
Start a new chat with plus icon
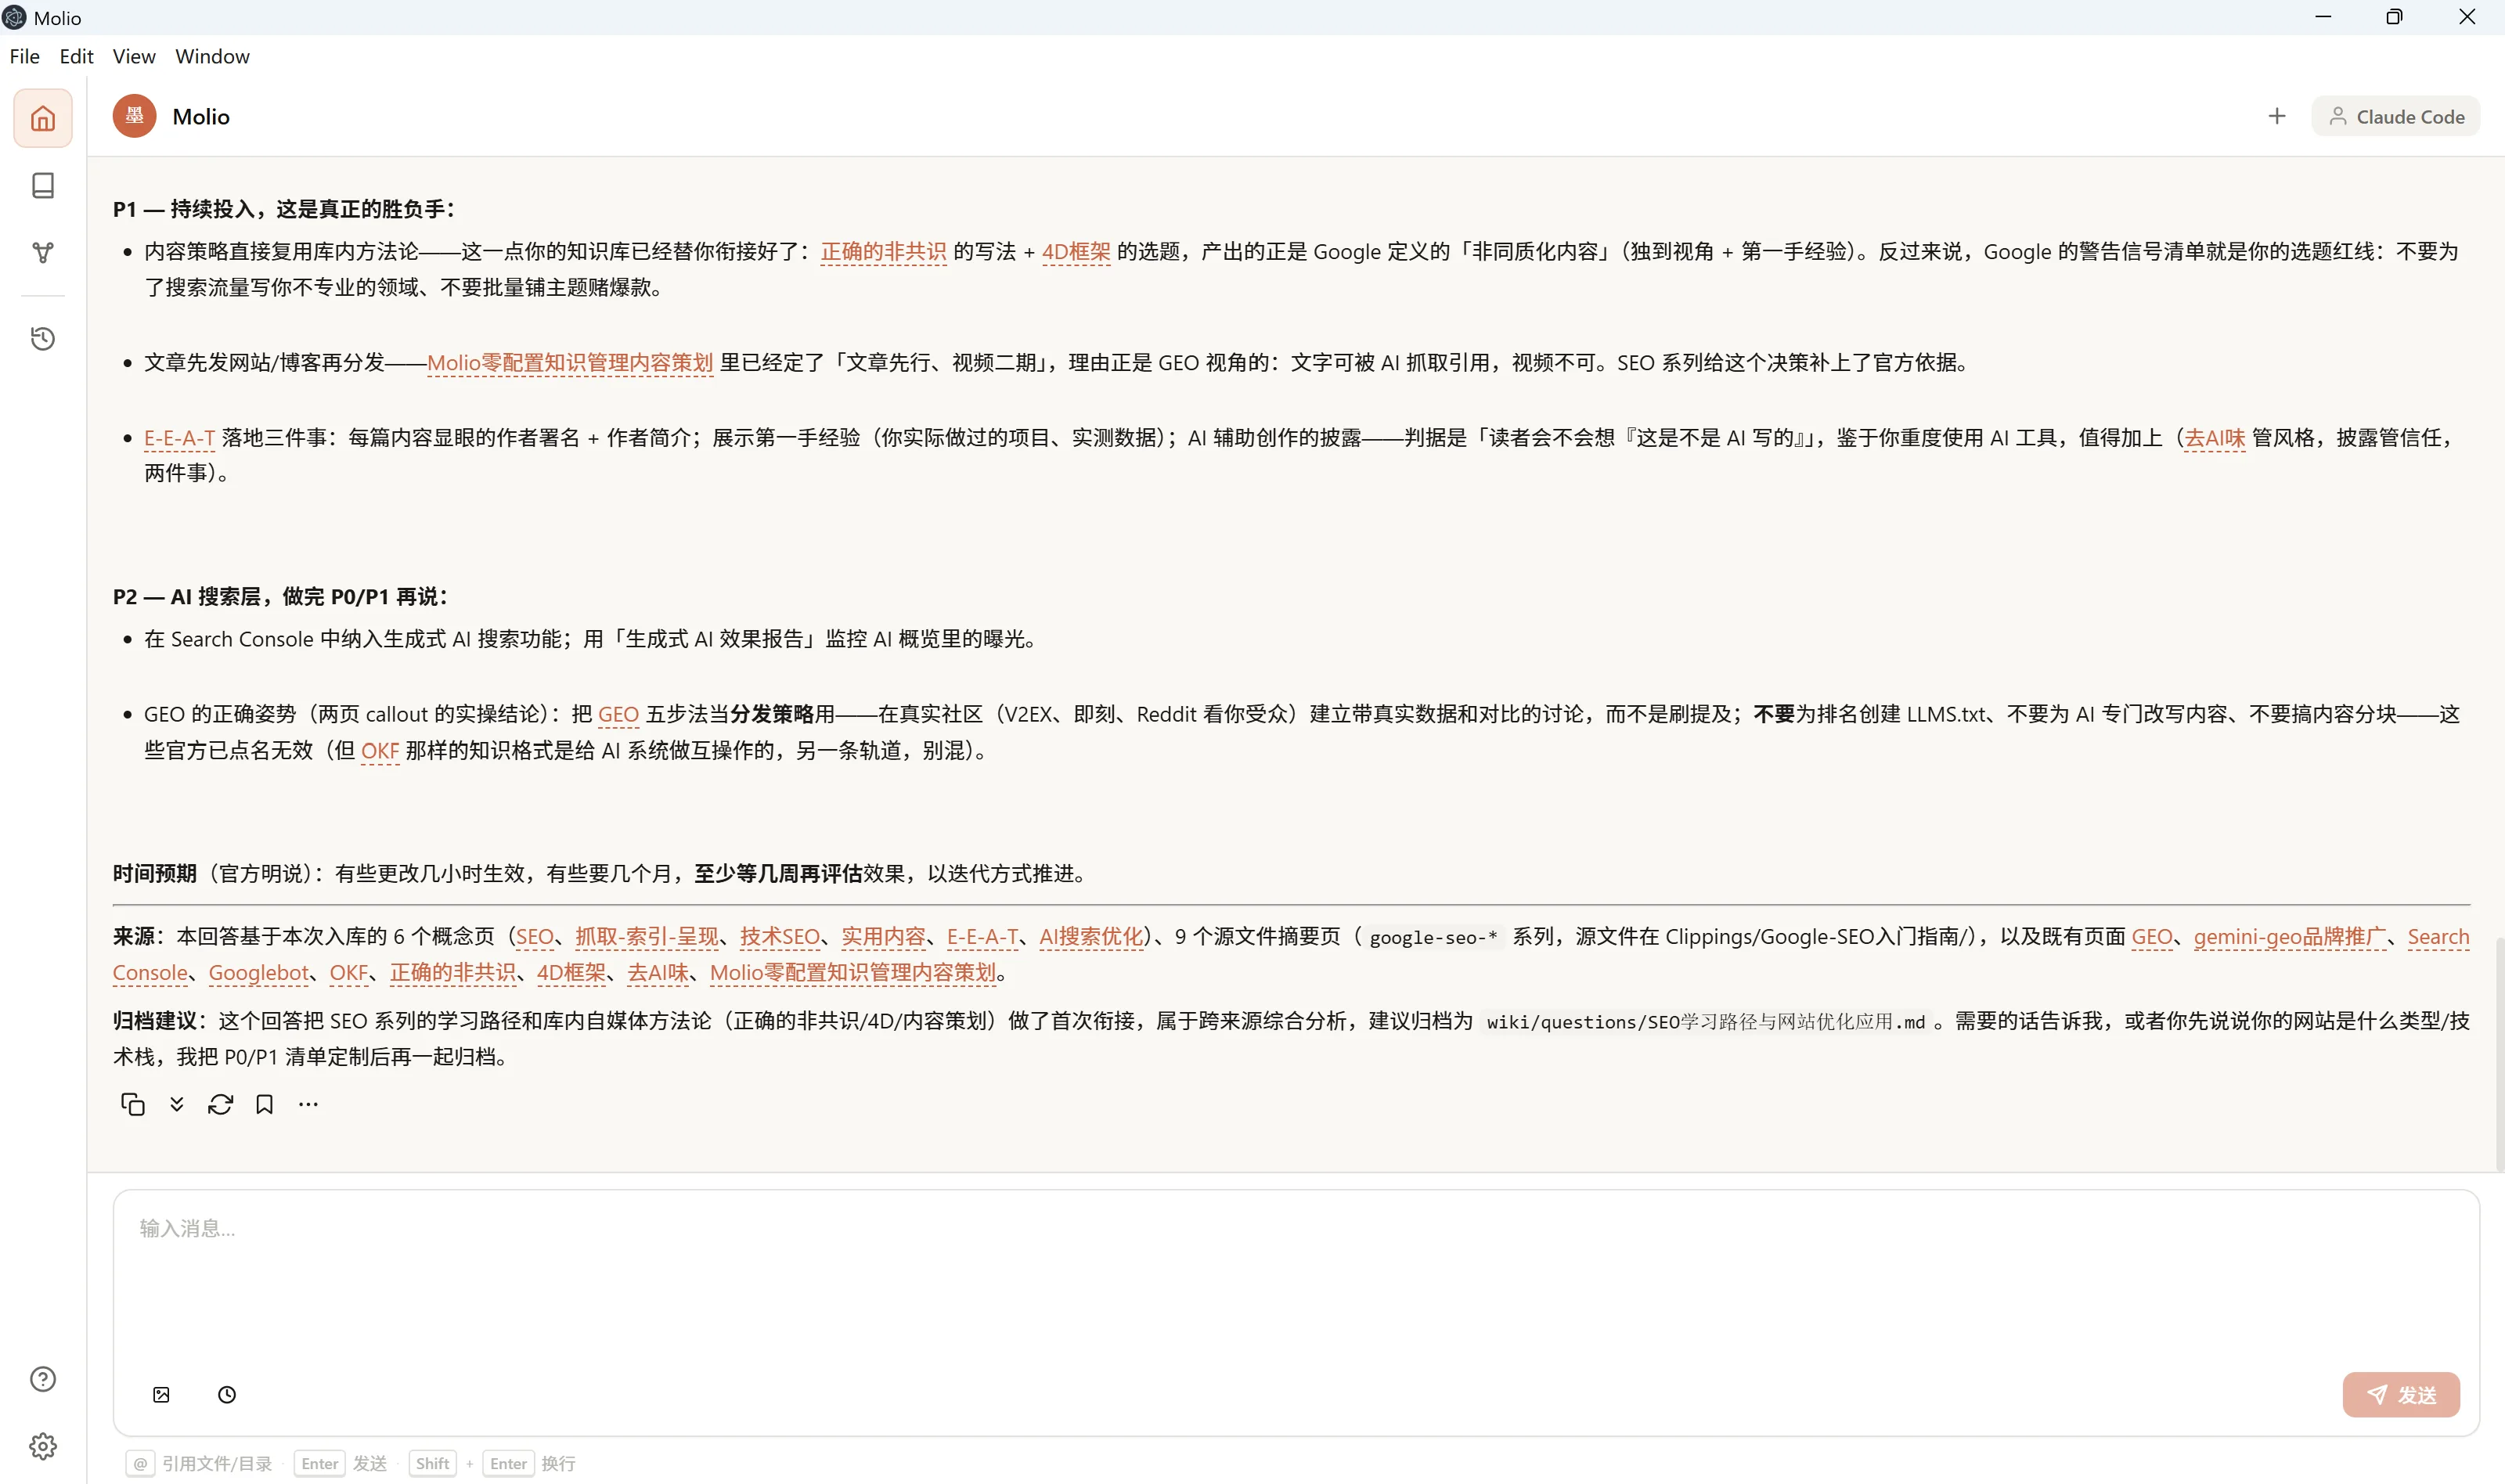2277,116
